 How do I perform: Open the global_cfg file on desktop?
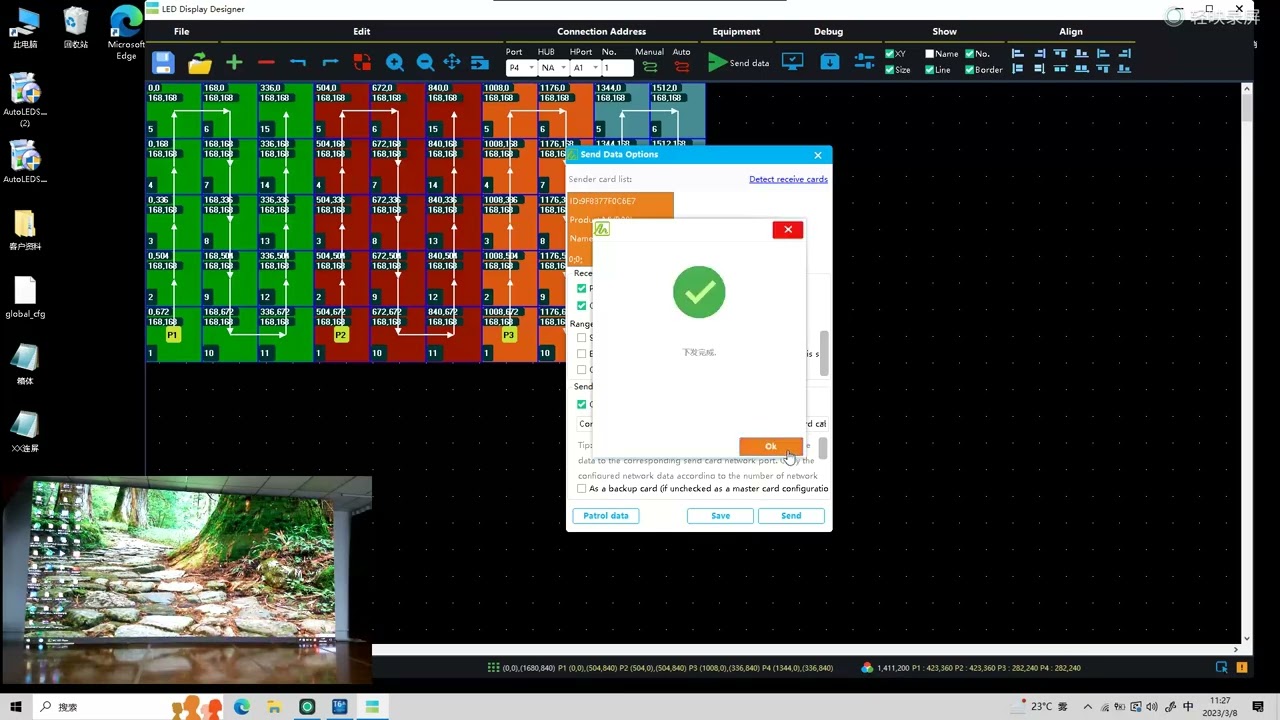pyautogui.click(x=25, y=298)
